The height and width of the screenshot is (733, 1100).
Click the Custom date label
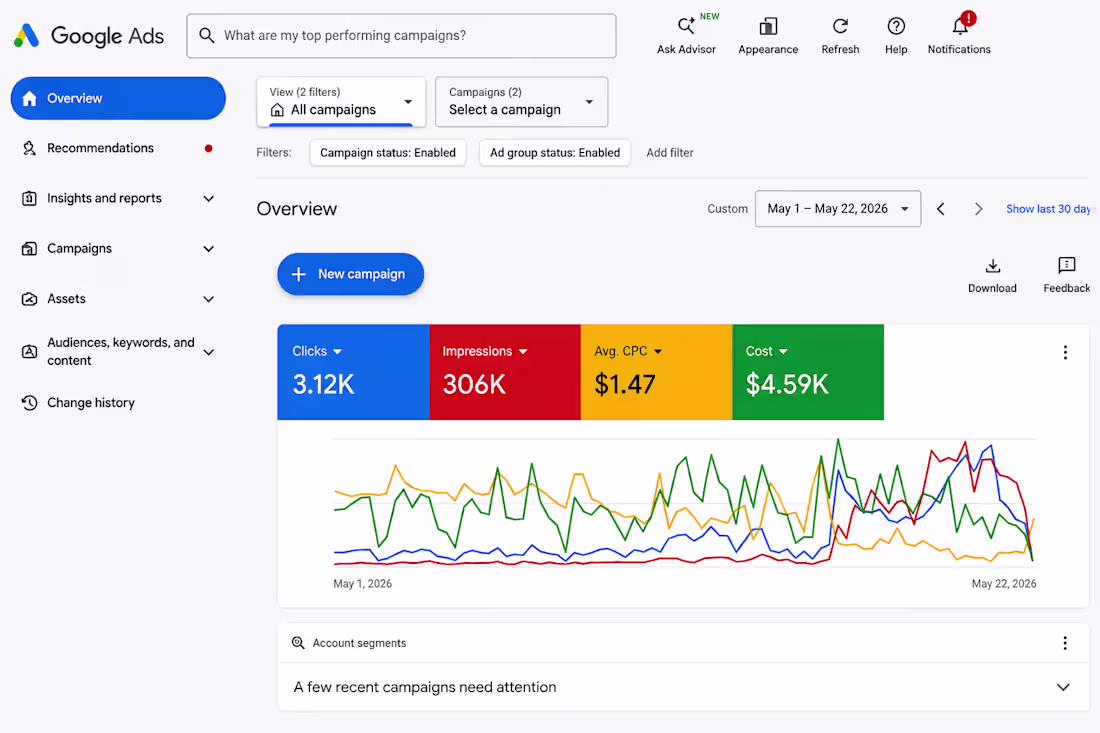tap(727, 209)
